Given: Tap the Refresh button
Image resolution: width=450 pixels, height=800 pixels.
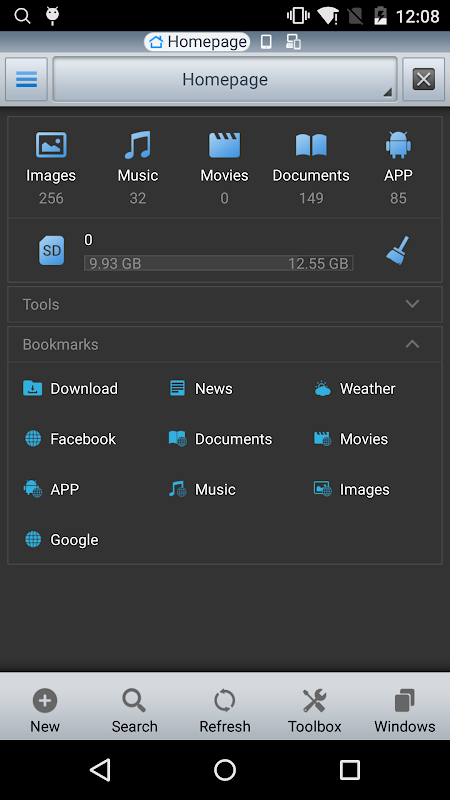Looking at the screenshot, I should point(225,711).
